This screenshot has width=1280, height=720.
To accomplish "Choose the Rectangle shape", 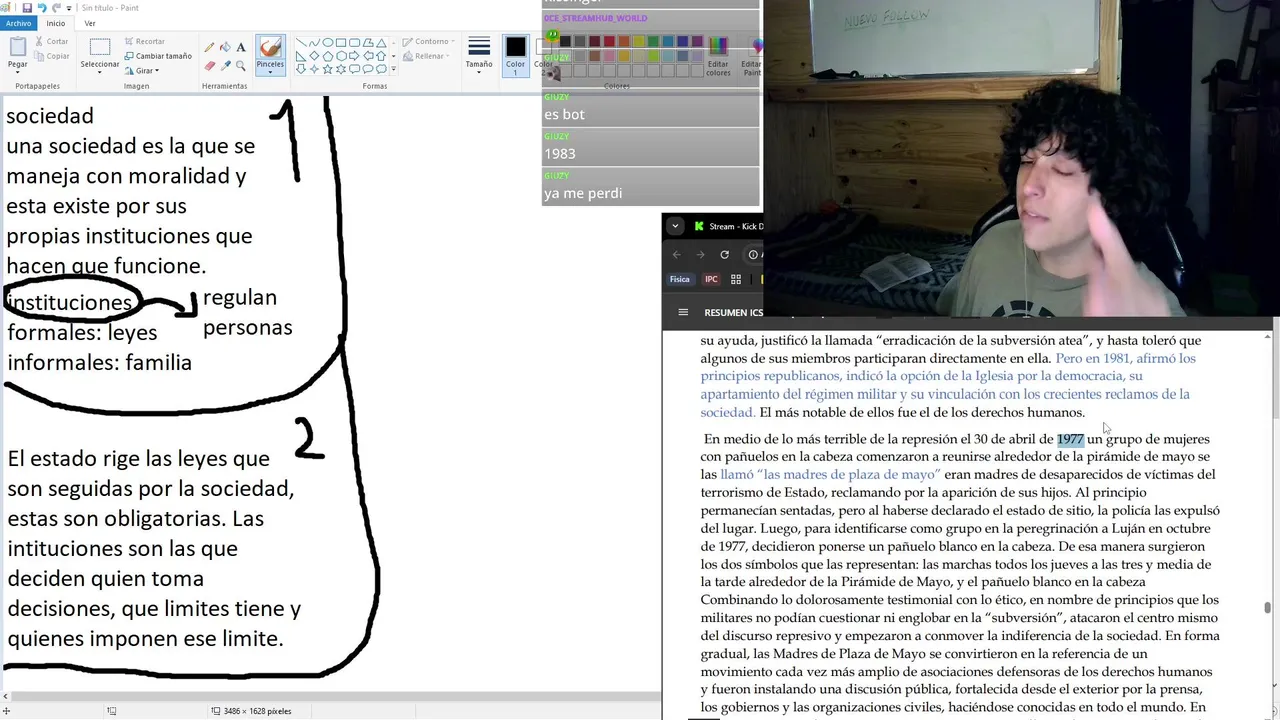I will 341,43.
